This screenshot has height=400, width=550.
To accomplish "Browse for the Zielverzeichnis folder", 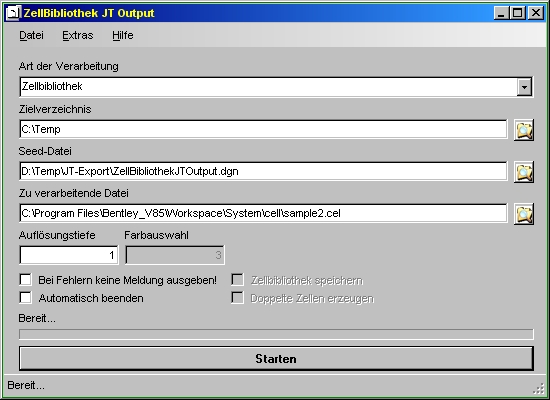I will tap(524, 130).
